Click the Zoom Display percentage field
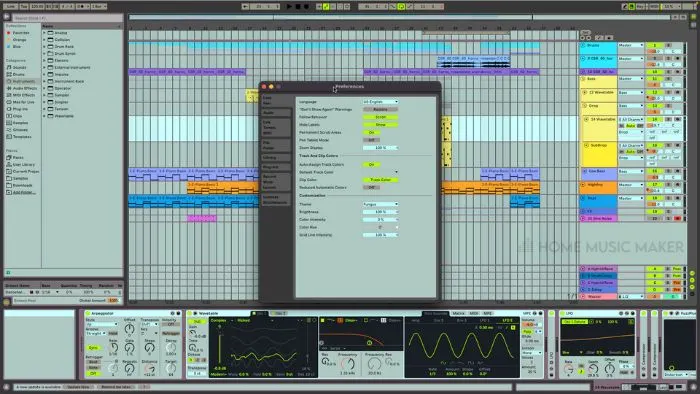This screenshot has height=394, width=700. click(x=380, y=148)
